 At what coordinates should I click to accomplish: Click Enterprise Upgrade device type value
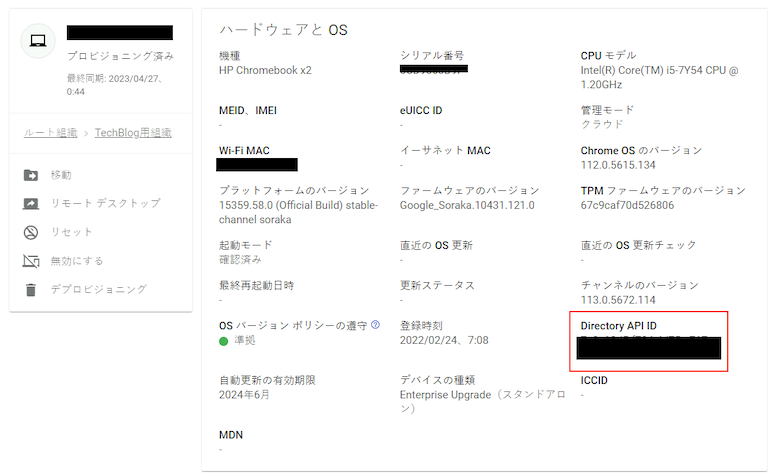click(482, 402)
